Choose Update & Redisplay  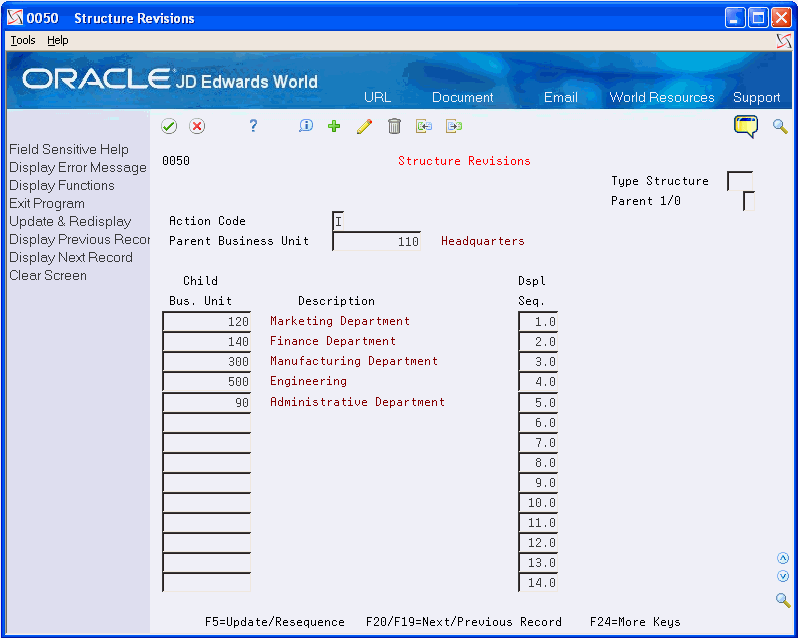pyautogui.click(x=70, y=221)
